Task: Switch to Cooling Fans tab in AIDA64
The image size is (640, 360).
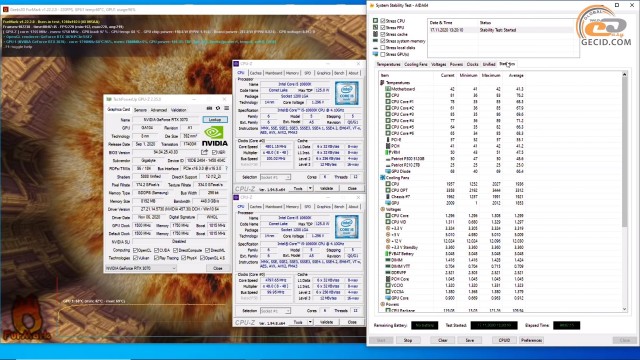Action: [416, 64]
